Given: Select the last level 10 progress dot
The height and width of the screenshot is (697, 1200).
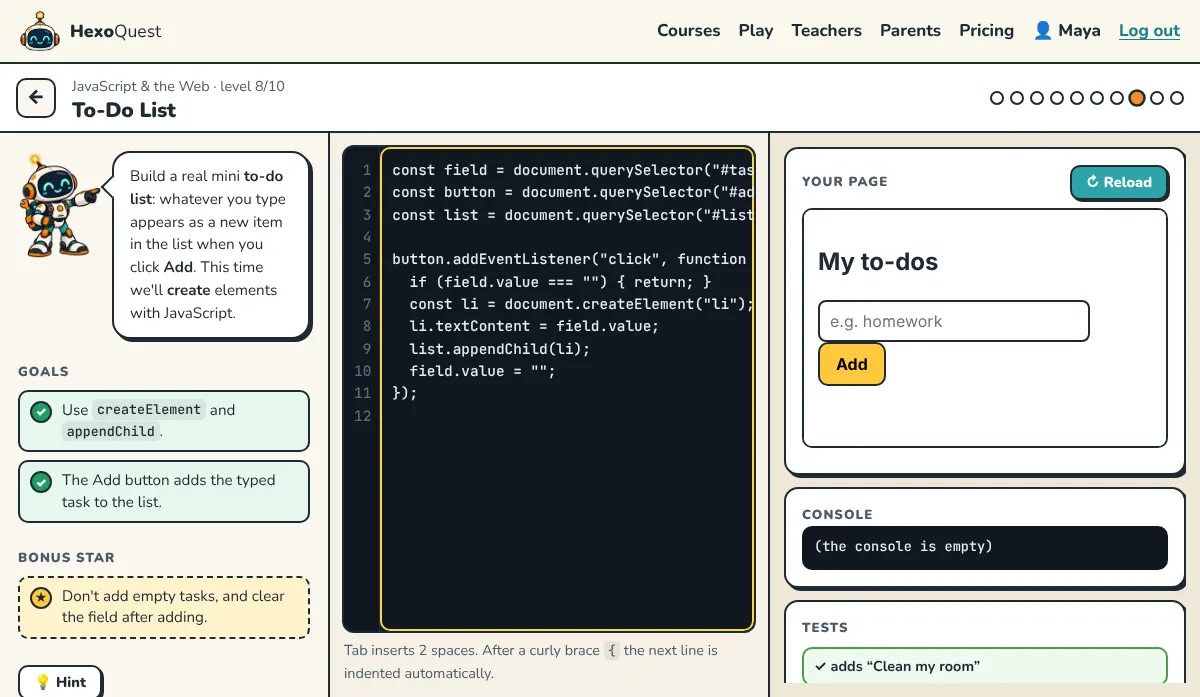Looking at the screenshot, I should click(x=1177, y=98).
